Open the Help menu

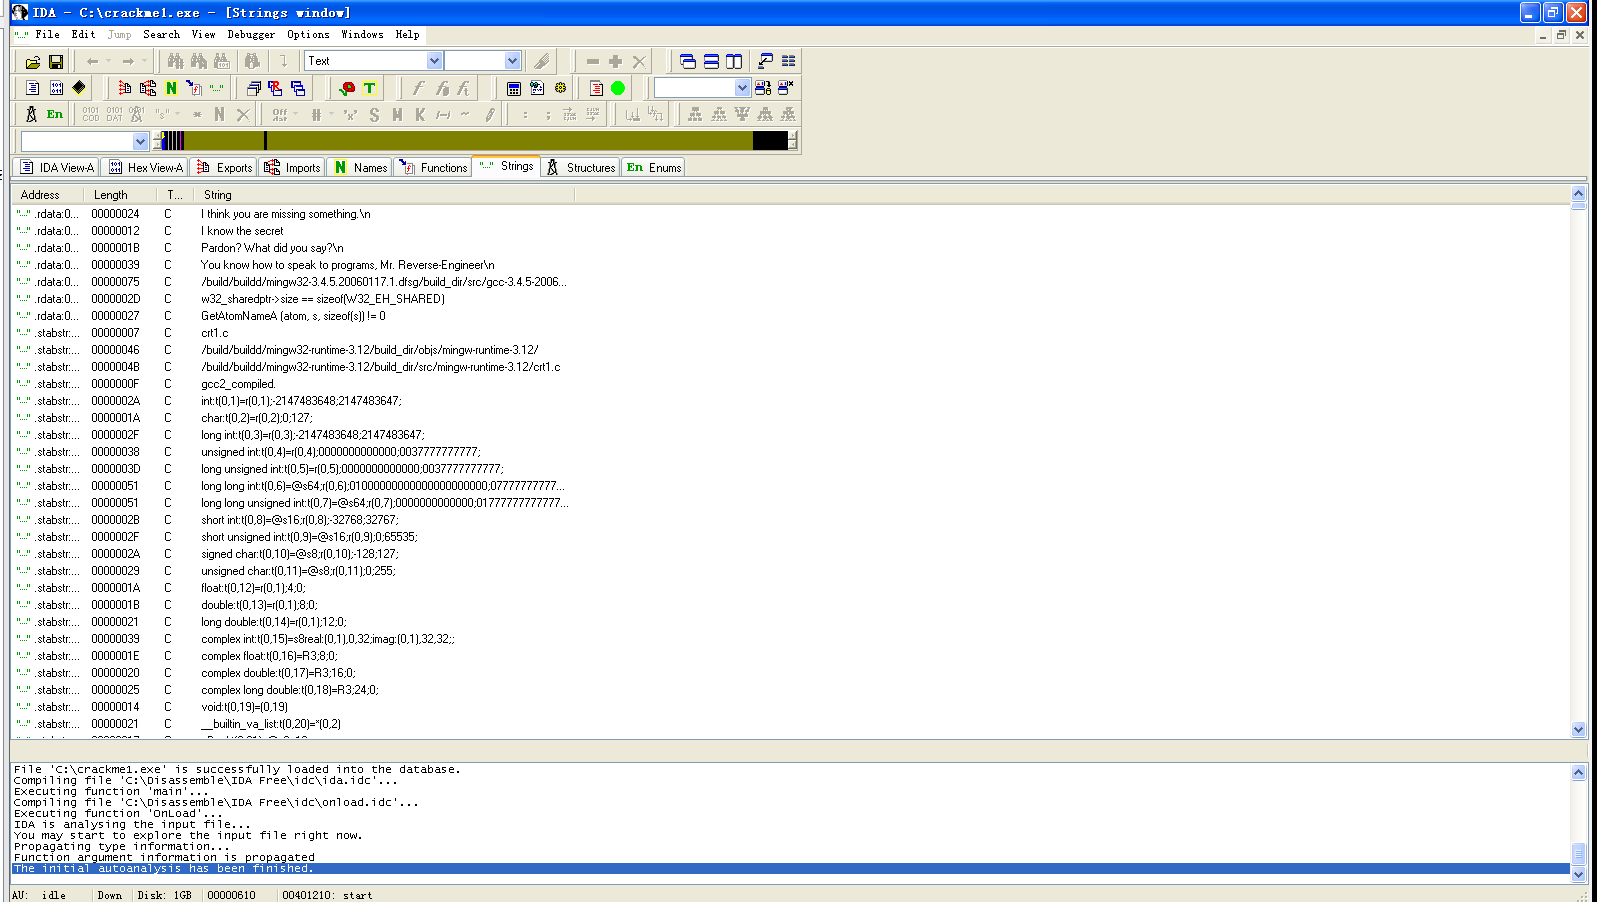(x=407, y=34)
